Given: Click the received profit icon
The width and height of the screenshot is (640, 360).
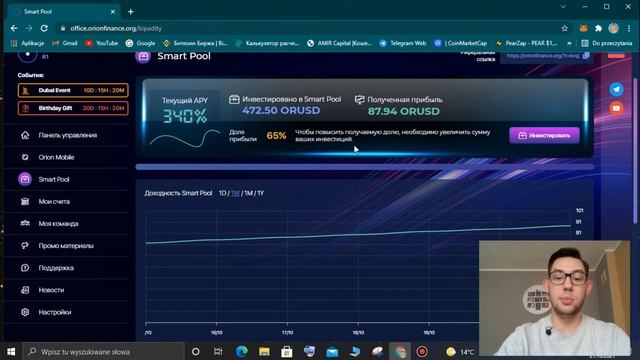Looking at the screenshot, I should [x=359, y=99].
